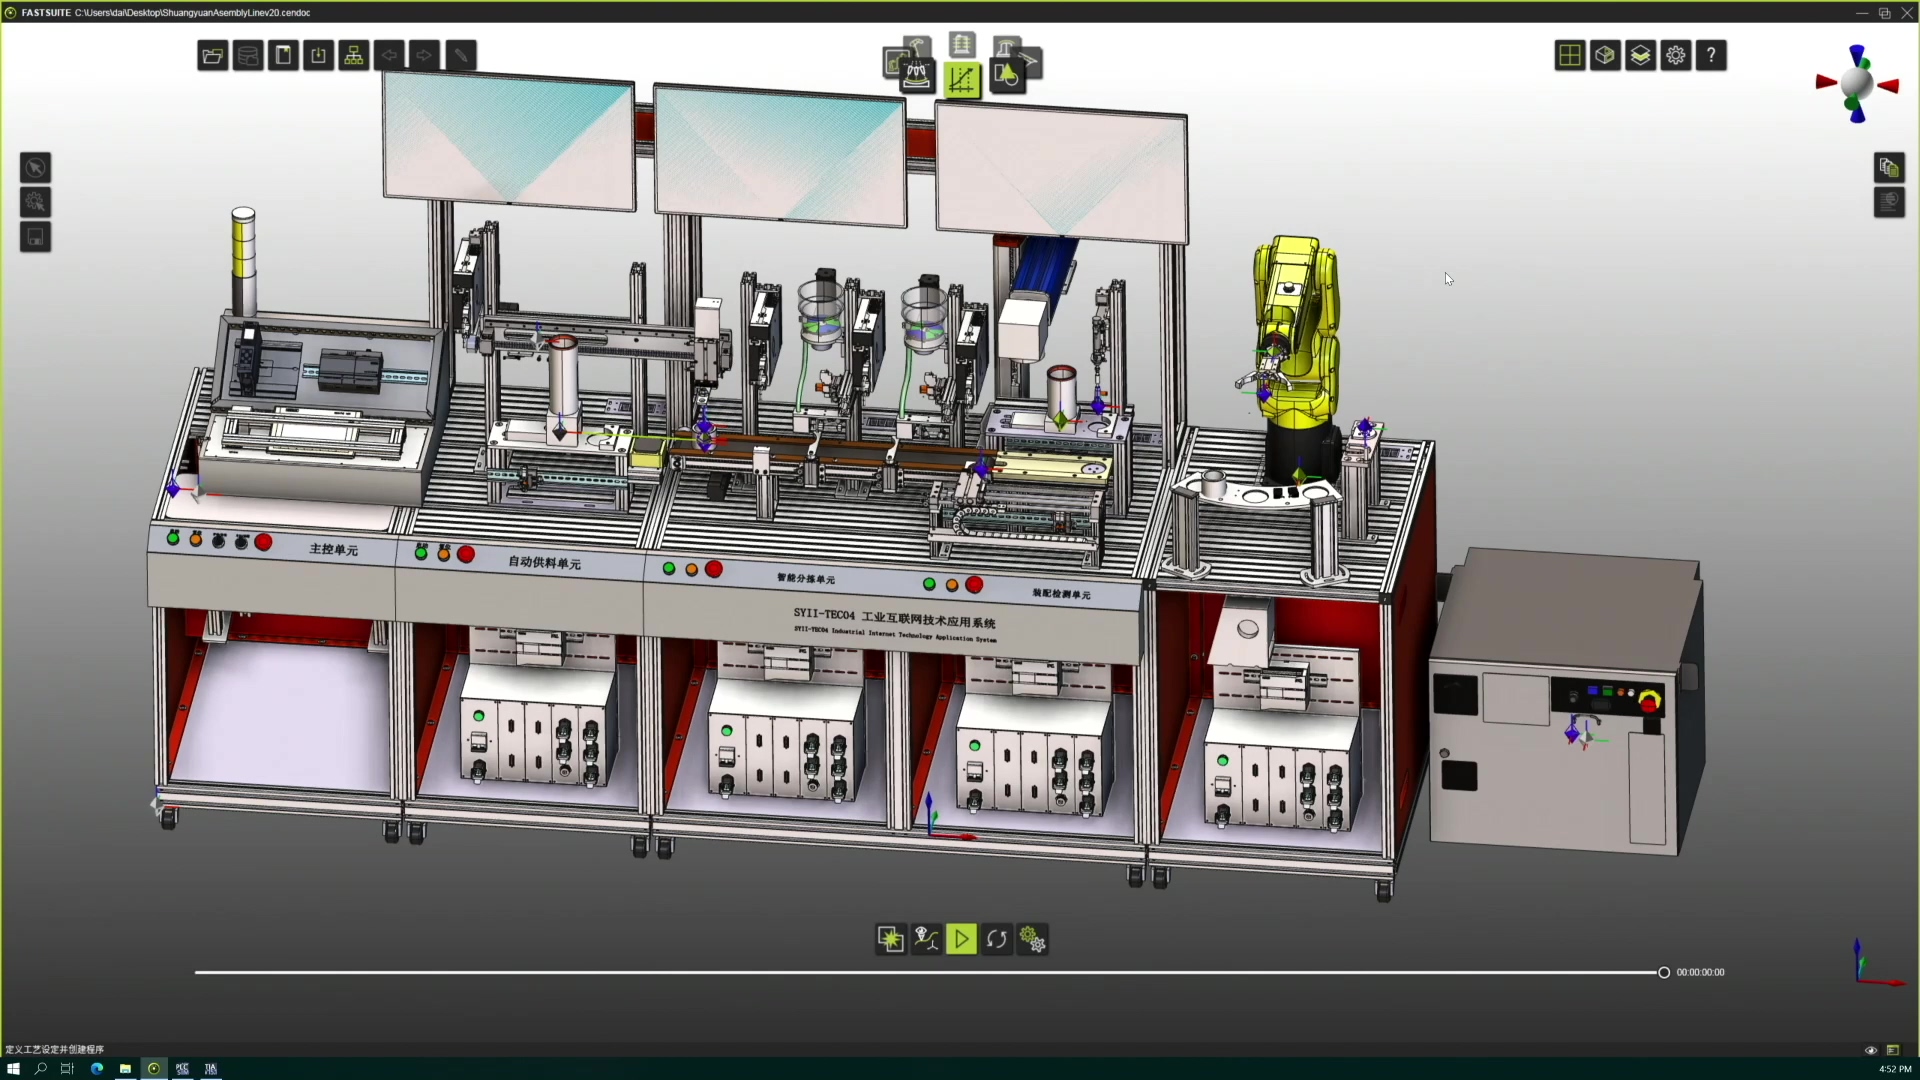Click the database icon in top toolbar
1920x1080 pixels.
(247, 56)
